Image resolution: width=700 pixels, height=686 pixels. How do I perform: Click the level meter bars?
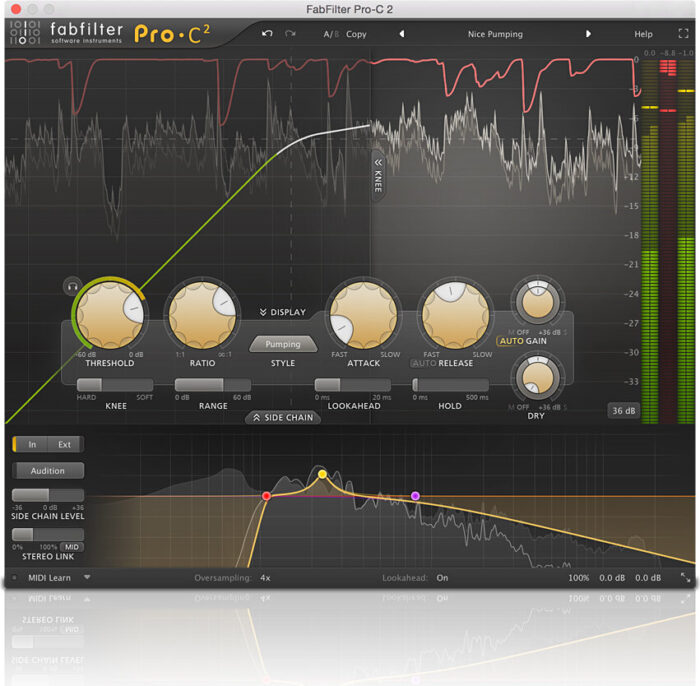pyautogui.click(x=667, y=241)
